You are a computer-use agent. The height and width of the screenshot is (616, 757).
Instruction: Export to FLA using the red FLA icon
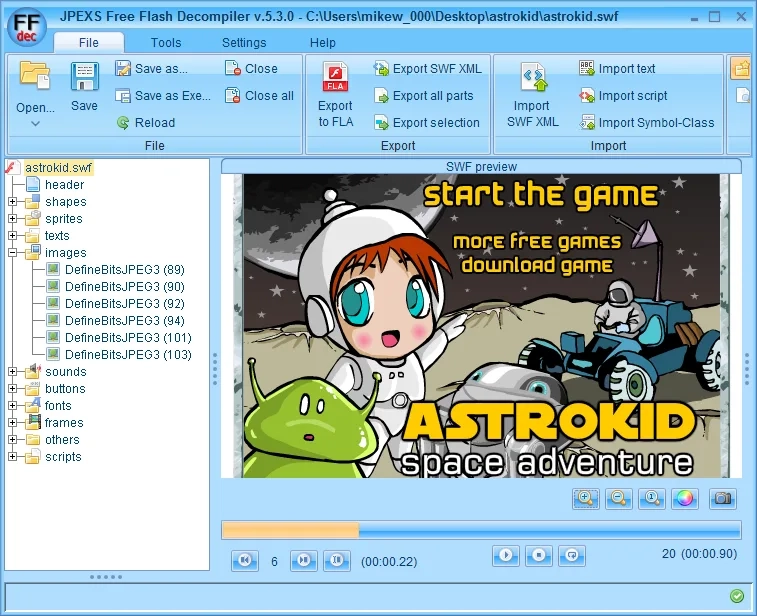[x=336, y=77]
